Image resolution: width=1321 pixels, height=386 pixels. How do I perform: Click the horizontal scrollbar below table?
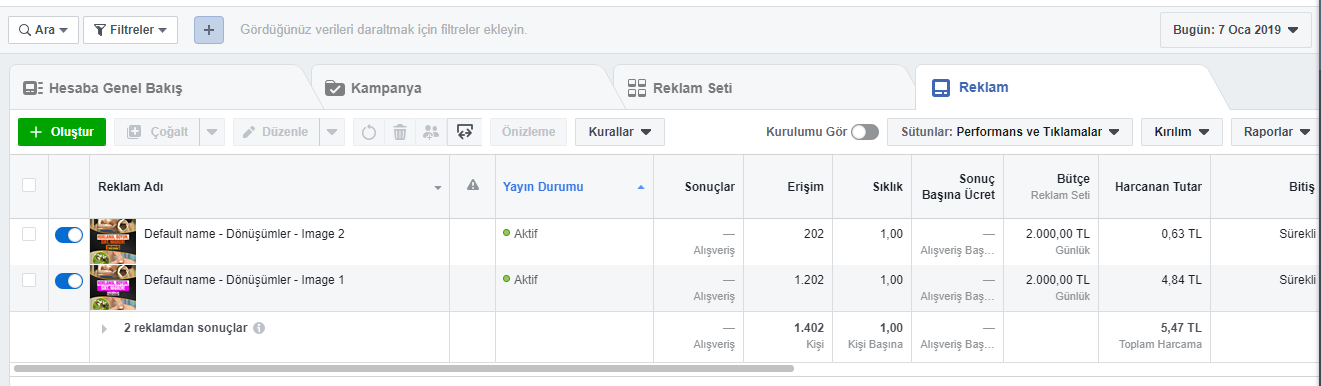pyautogui.click(x=403, y=368)
